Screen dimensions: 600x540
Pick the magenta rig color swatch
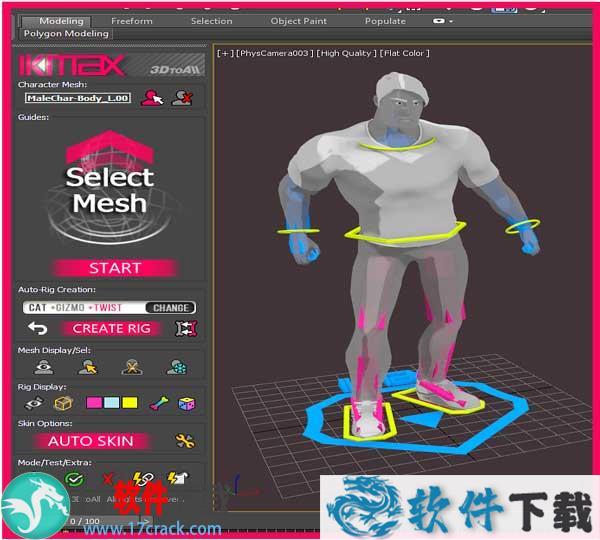coord(94,403)
